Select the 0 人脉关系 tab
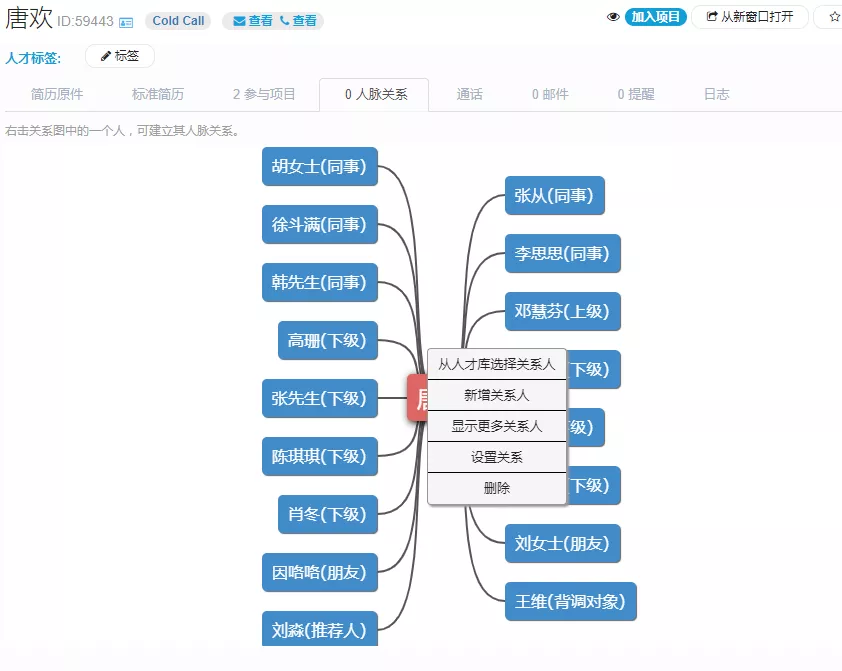The image size is (842, 671). click(x=374, y=95)
